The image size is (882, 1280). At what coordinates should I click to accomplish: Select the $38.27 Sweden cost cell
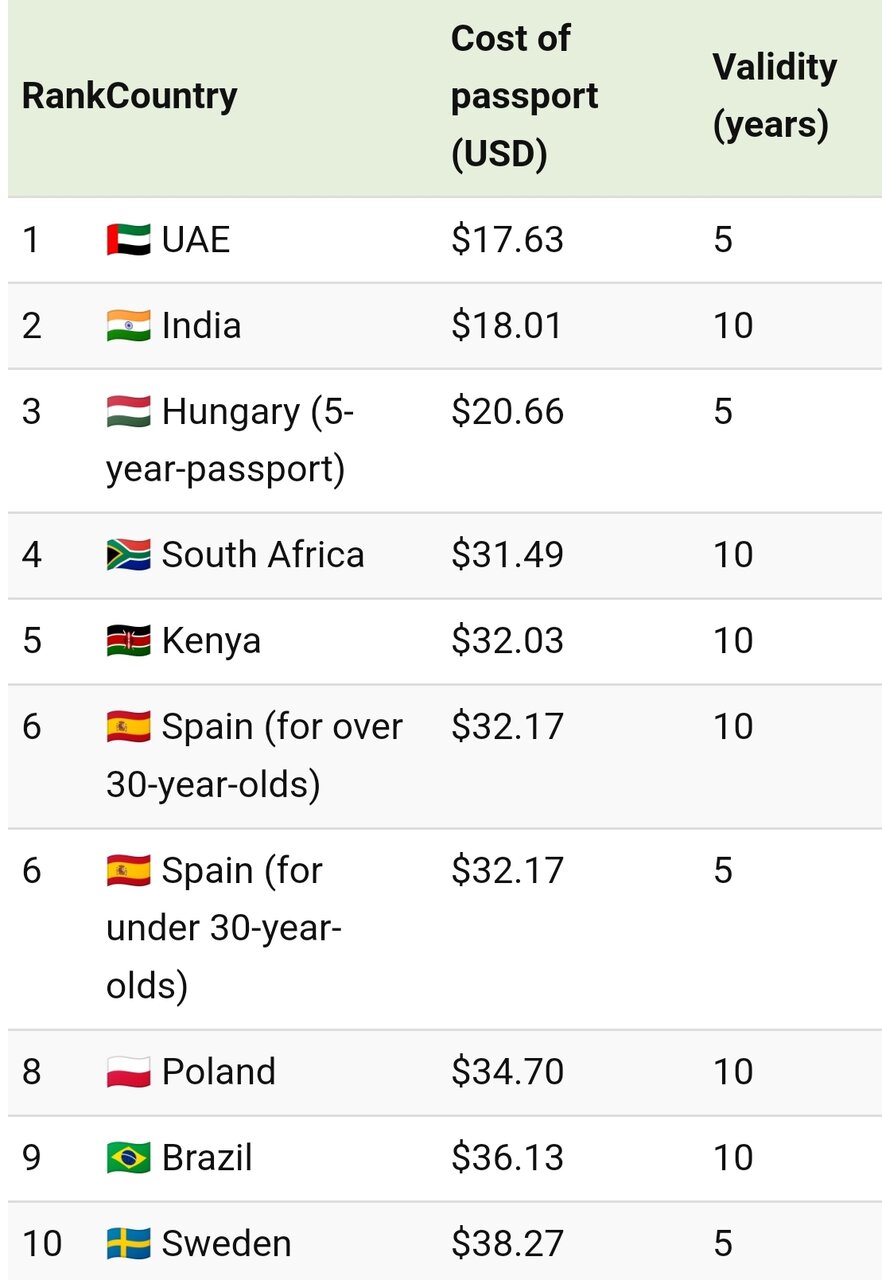coord(507,1244)
